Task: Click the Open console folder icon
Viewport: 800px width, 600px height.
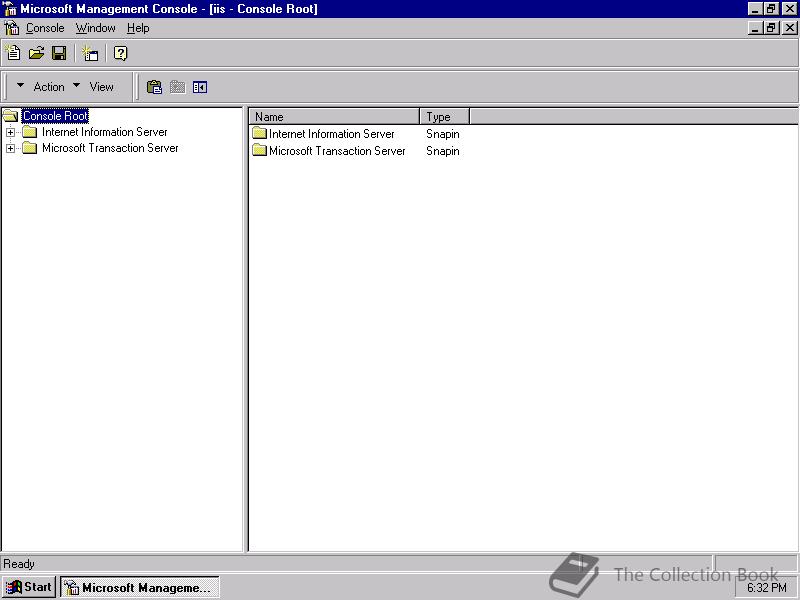Action: click(36, 53)
